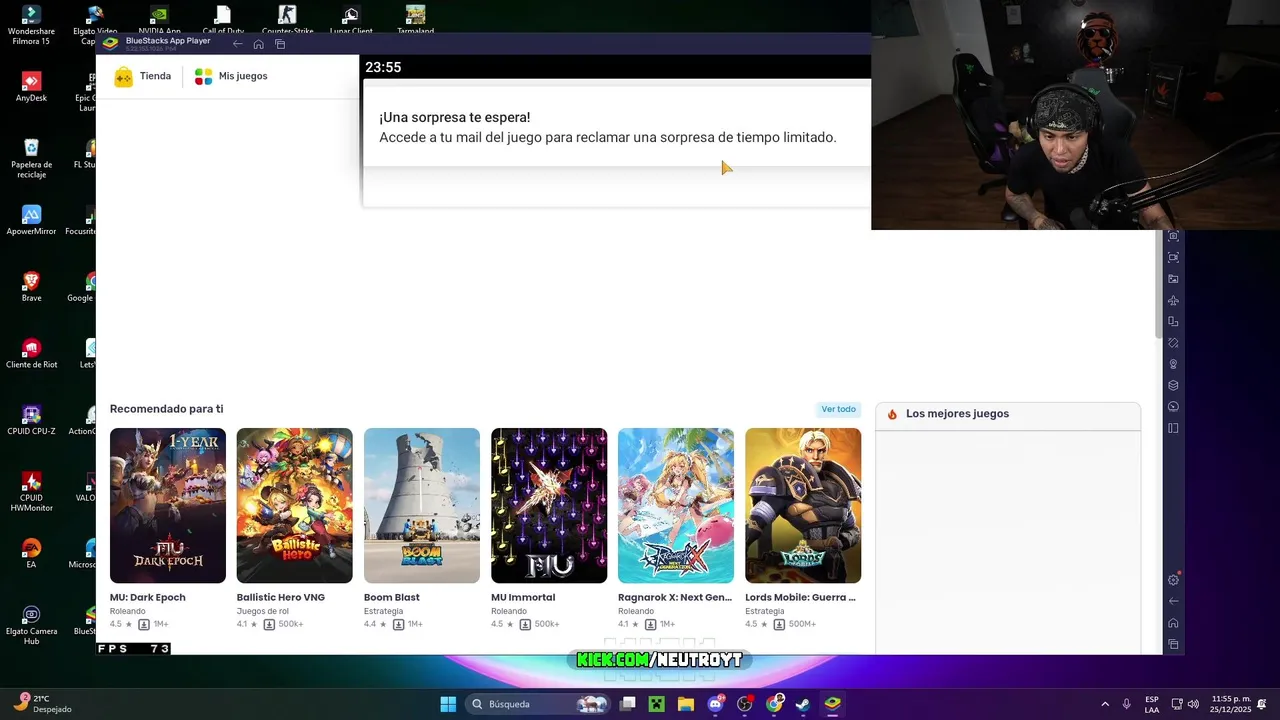Image resolution: width=1280 pixels, height=720 pixels.
Task: Open the Boom Blast game thumbnail
Action: [422, 505]
